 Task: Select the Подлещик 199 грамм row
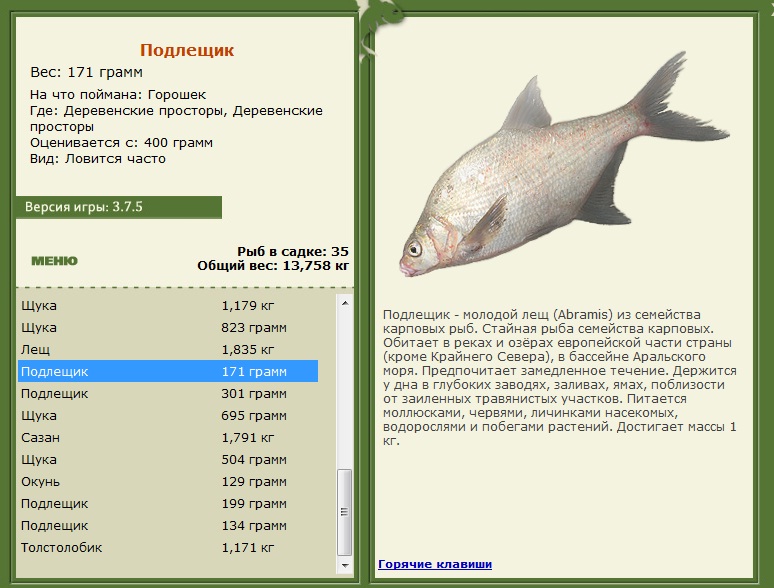pyautogui.click(x=168, y=504)
